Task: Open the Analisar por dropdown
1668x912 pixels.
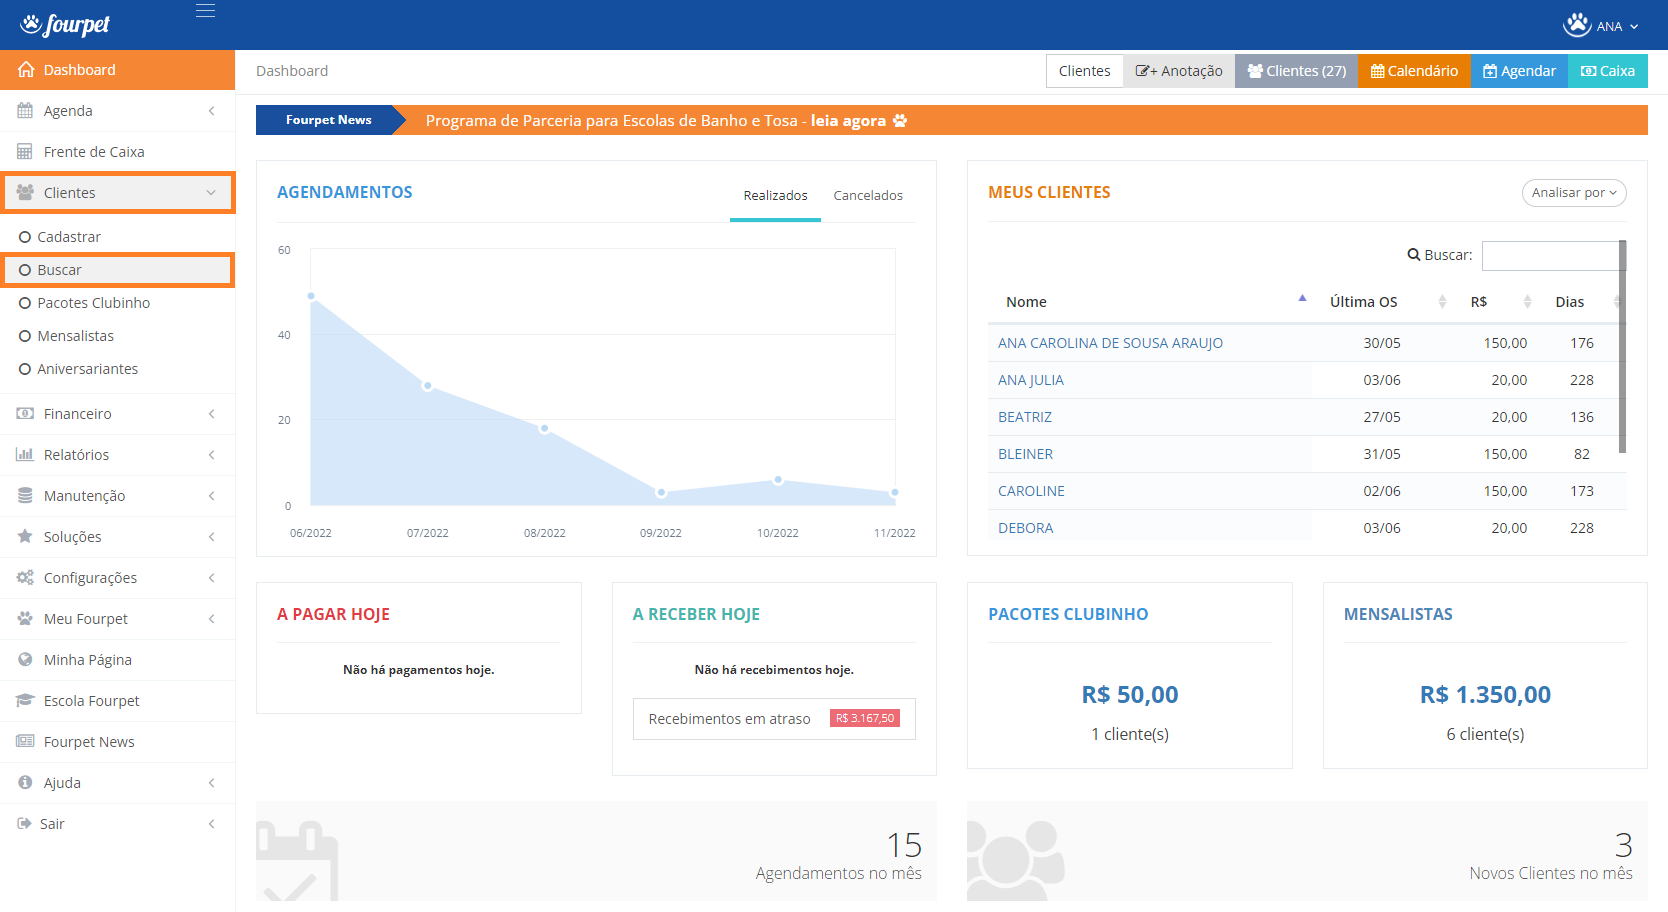Action: pyautogui.click(x=1574, y=193)
